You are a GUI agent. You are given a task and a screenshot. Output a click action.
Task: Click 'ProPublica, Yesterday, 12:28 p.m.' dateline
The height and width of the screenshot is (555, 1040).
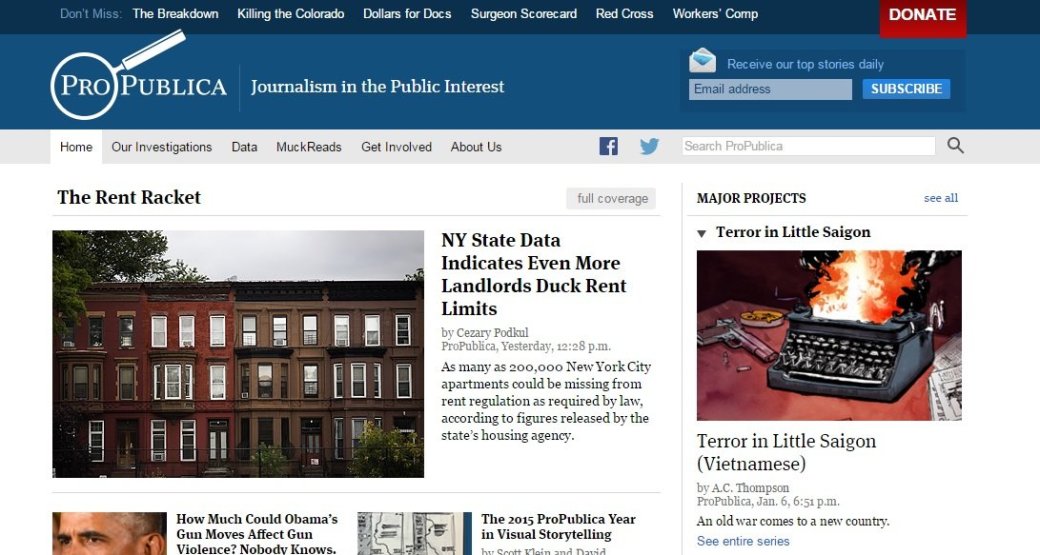(x=526, y=346)
